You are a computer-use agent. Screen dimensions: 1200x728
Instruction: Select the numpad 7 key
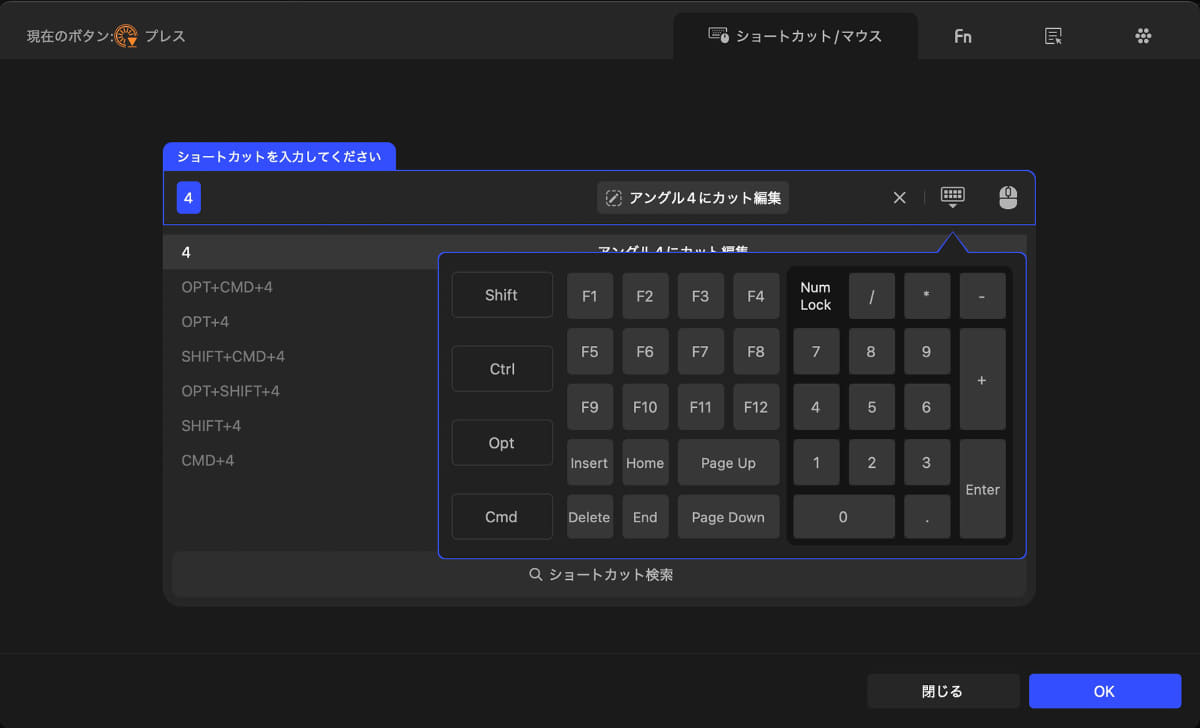tap(816, 352)
